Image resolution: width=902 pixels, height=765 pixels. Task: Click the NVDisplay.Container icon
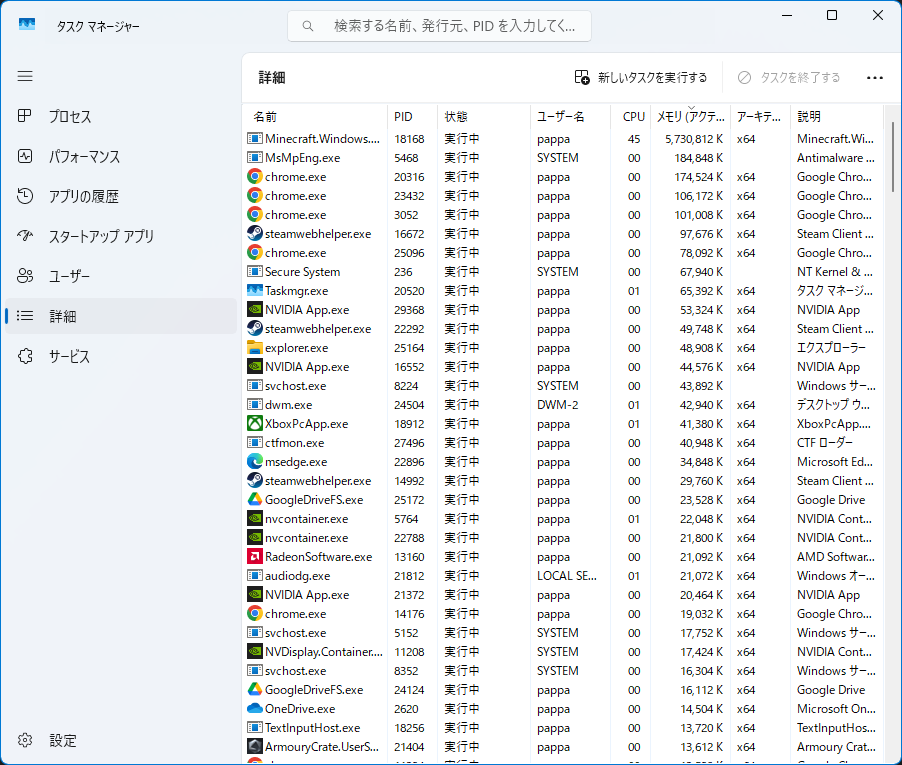255,651
